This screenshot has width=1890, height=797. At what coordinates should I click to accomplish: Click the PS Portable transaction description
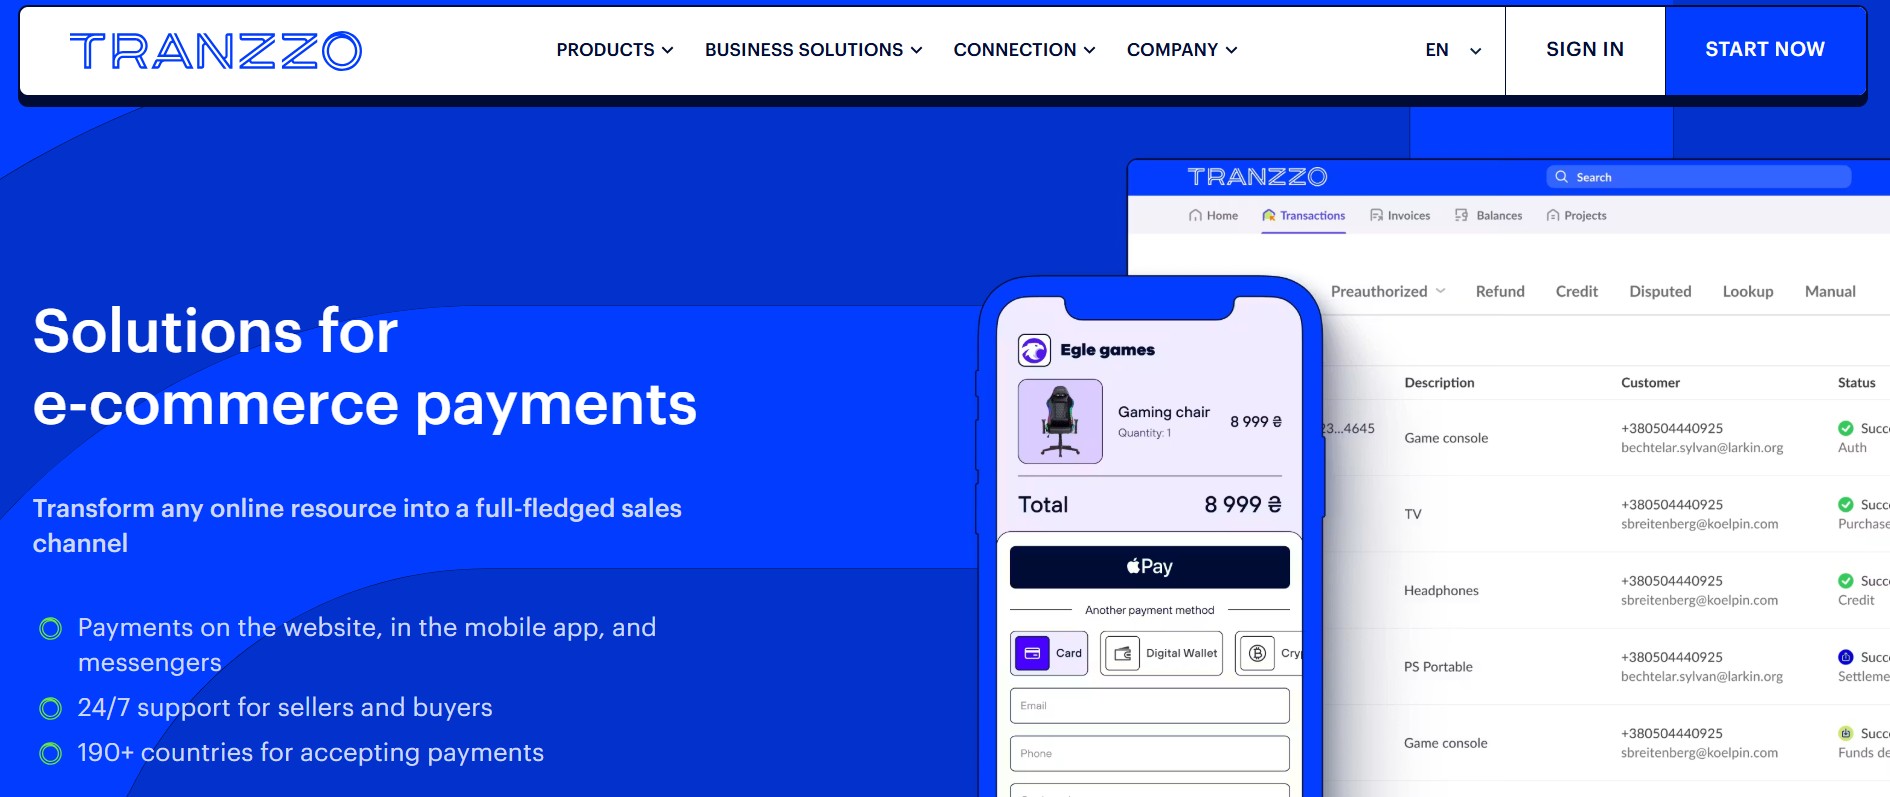pos(1438,667)
